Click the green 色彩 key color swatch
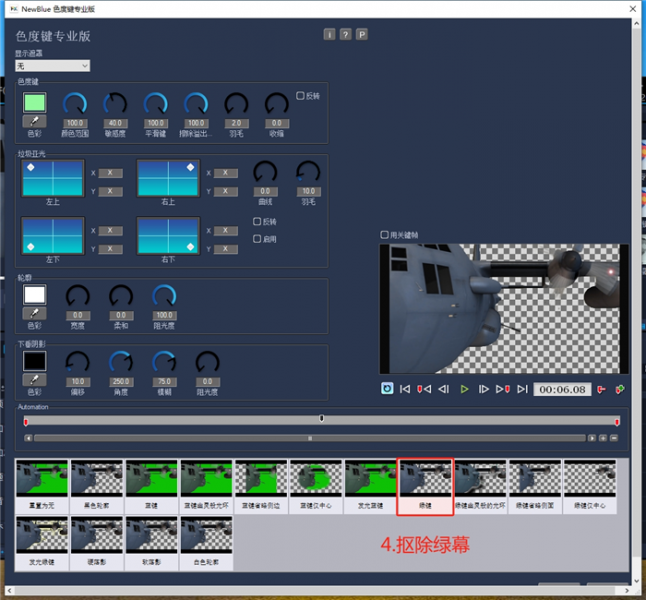 (35, 102)
